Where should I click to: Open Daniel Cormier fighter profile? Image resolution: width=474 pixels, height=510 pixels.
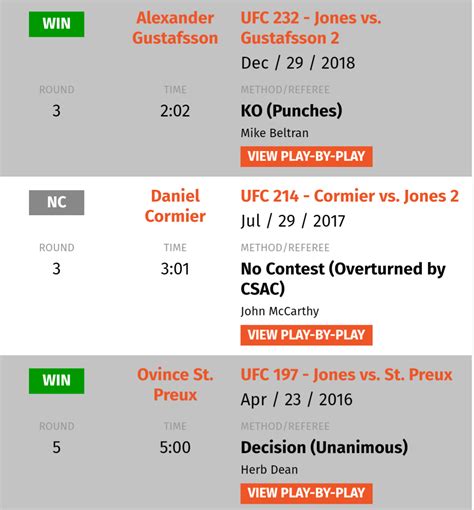[x=175, y=206]
